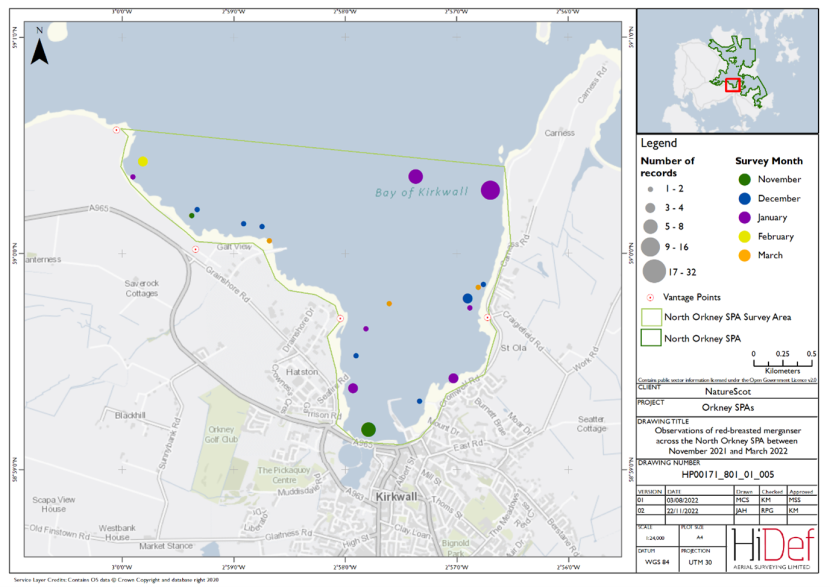Click the purple marker above Bay of Kirkwall label
Image resolution: width=830 pixels, height=587 pixels.
pos(416,176)
